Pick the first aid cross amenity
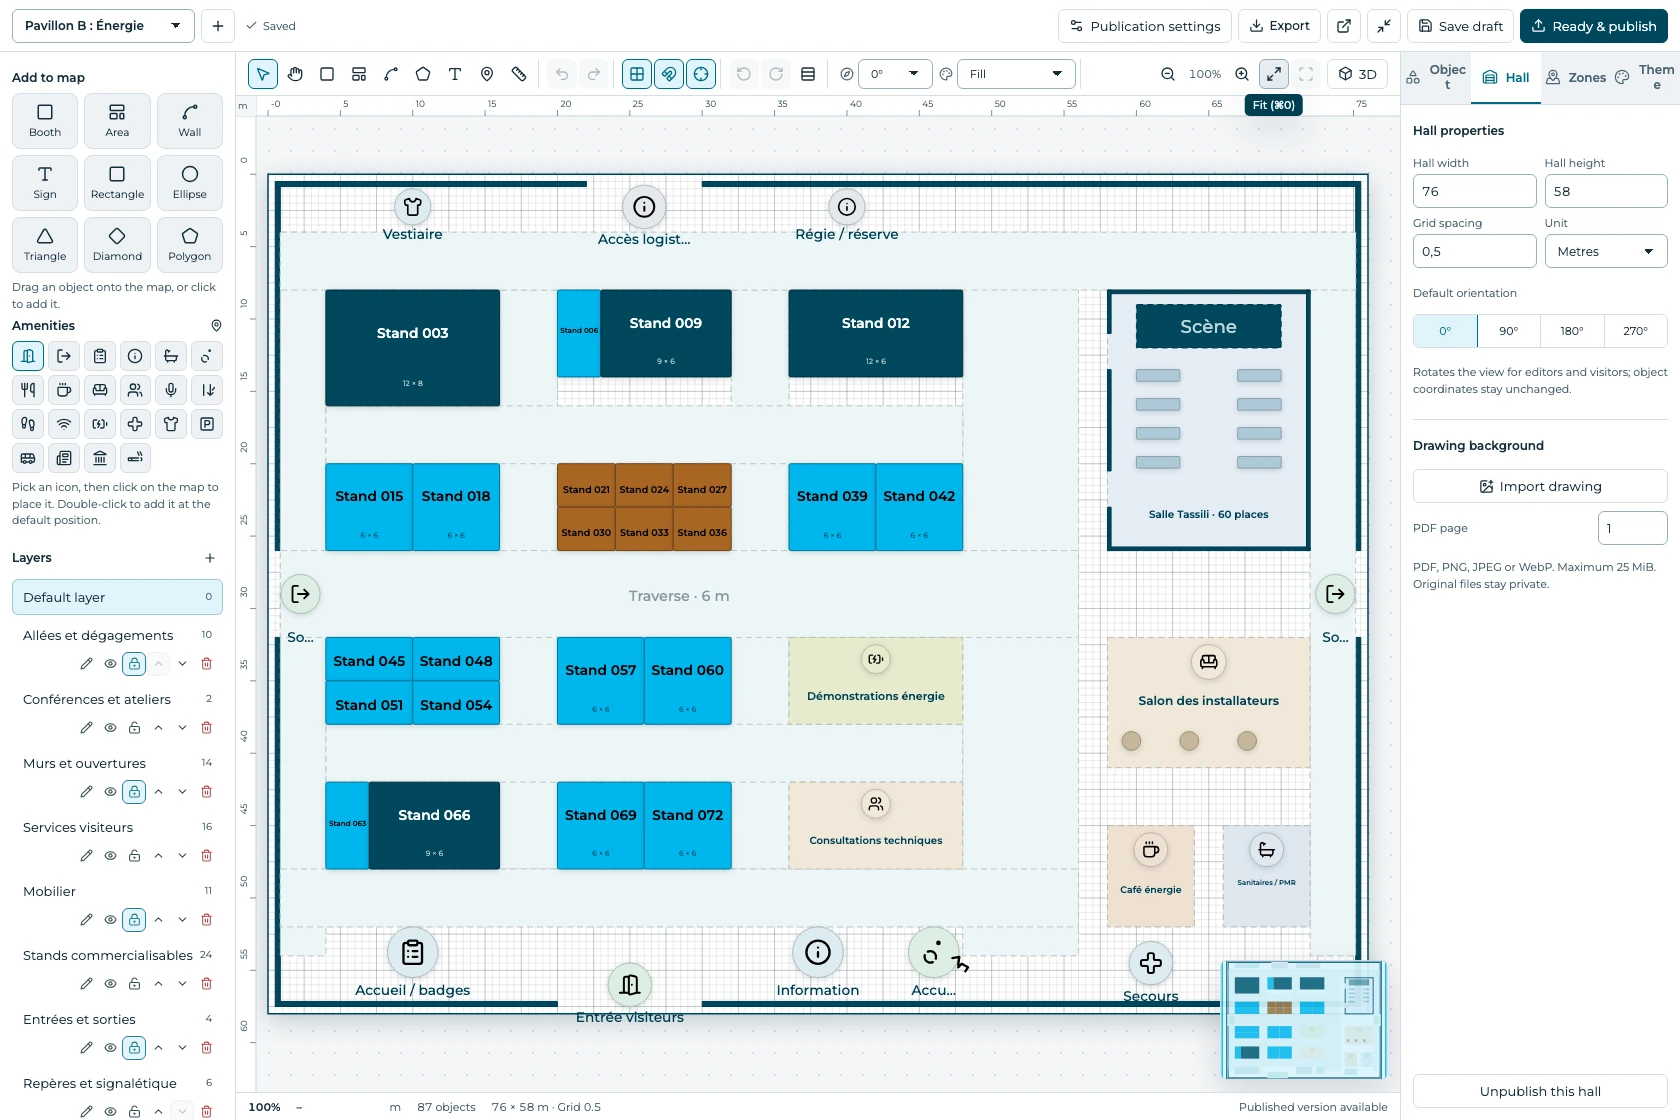The height and width of the screenshot is (1120, 1680). (x=135, y=424)
